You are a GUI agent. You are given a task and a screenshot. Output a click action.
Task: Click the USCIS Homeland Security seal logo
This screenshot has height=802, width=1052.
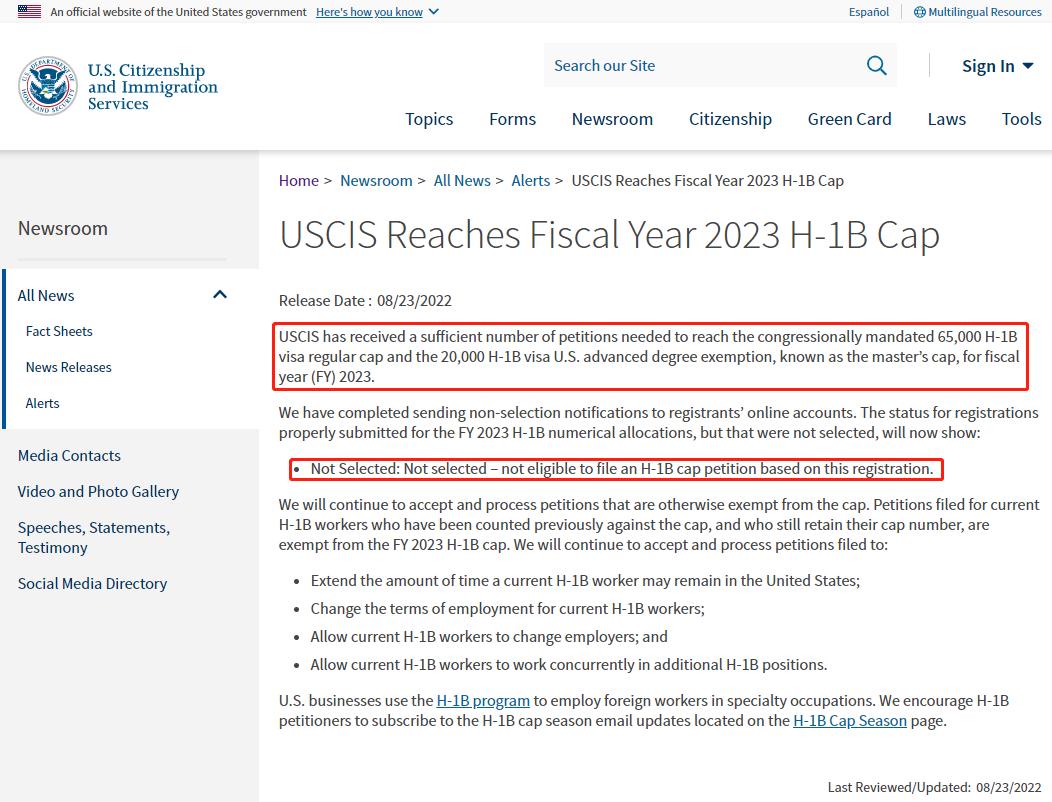[47, 86]
